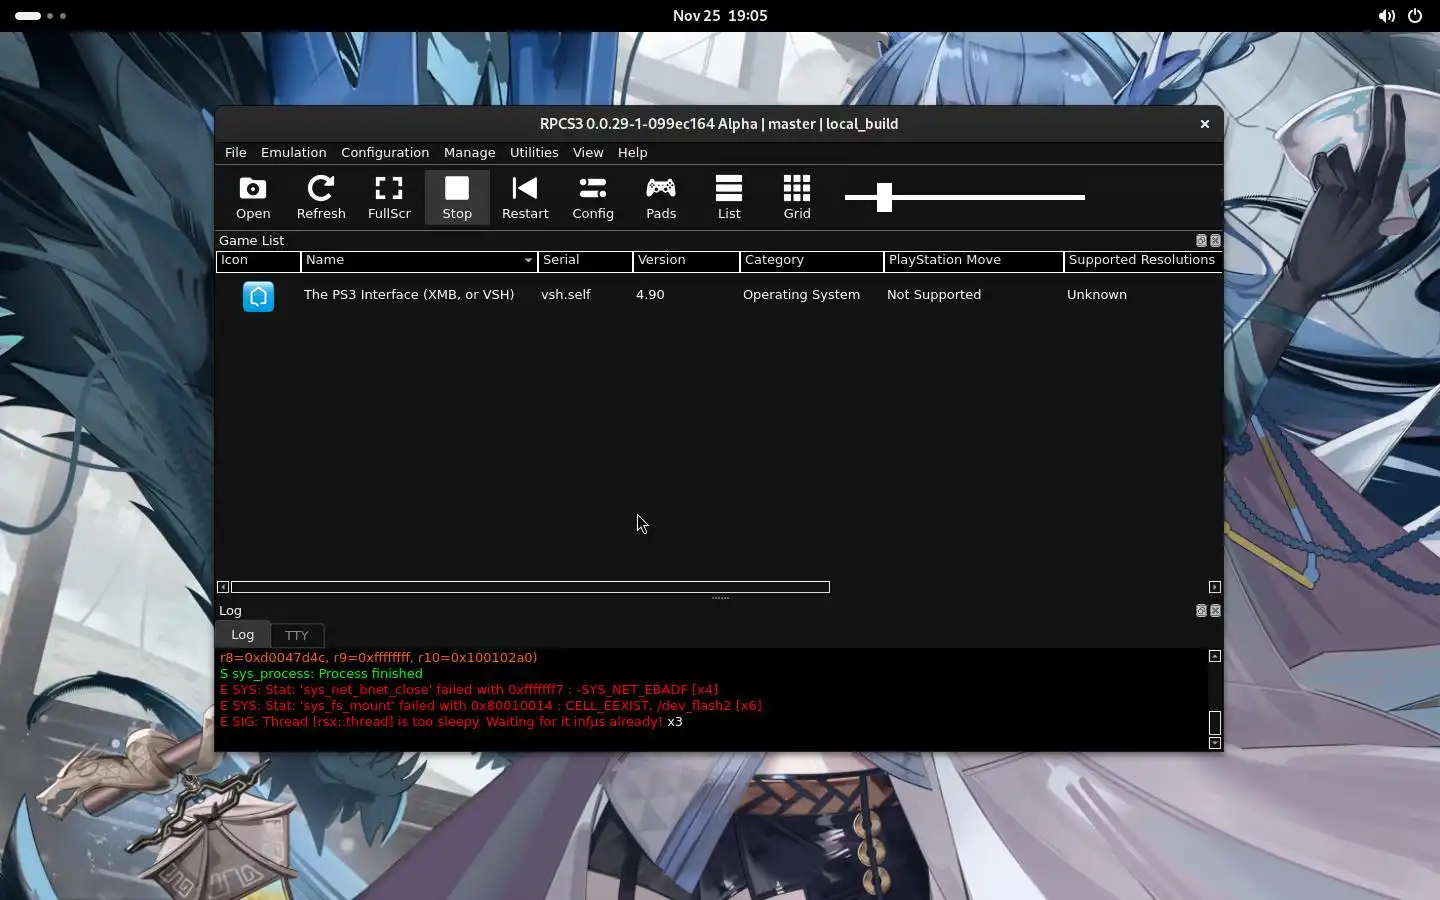Open the Pads controller settings
Viewport: 1440px width, 900px height.
[x=661, y=197]
